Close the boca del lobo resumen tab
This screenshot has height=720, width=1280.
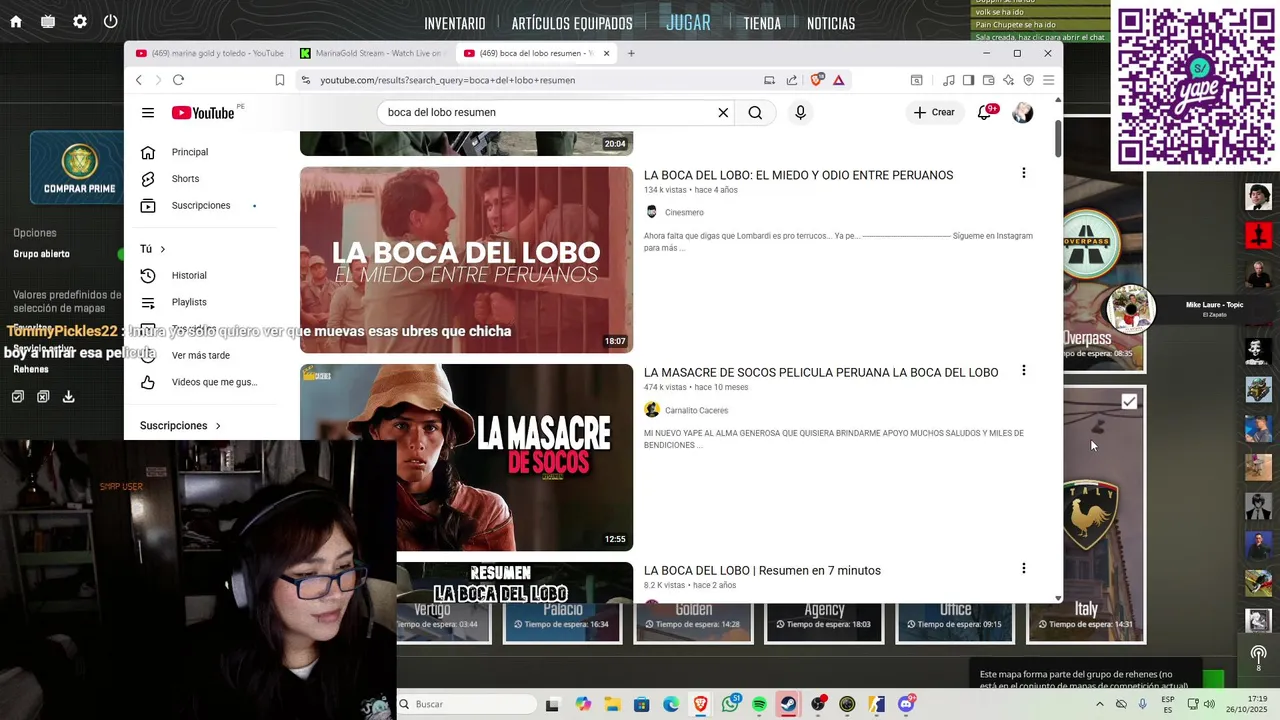click(x=606, y=53)
